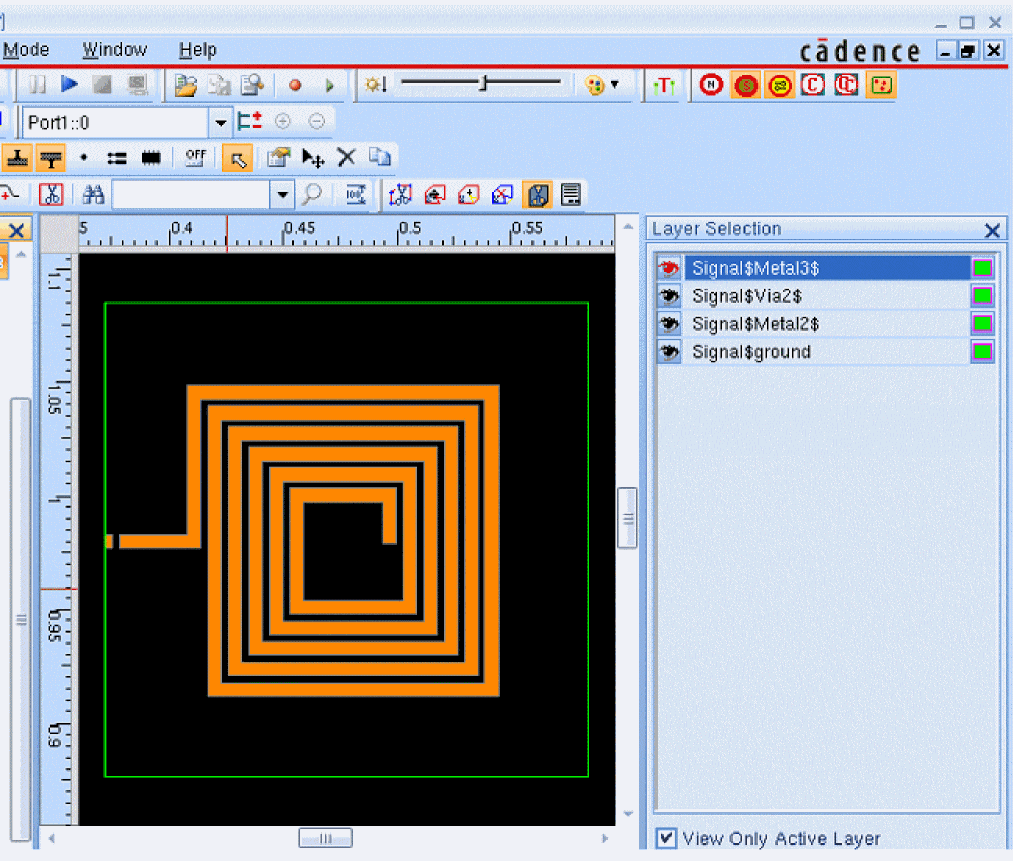This screenshot has width=1013, height=861.
Task: Select the Signal$Via2$ layer row
Action: pyautogui.click(x=827, y=296)
